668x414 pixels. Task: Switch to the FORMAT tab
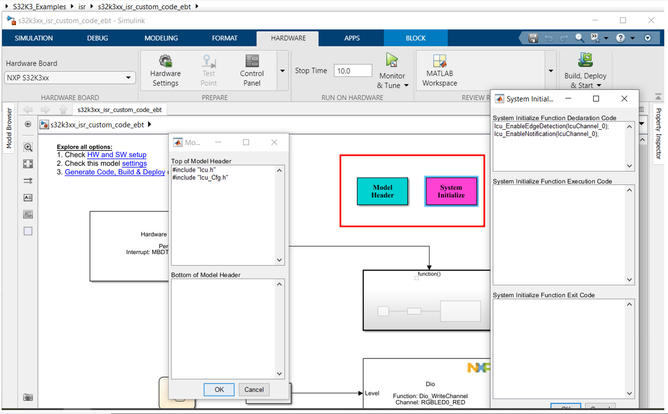point(225,38)
